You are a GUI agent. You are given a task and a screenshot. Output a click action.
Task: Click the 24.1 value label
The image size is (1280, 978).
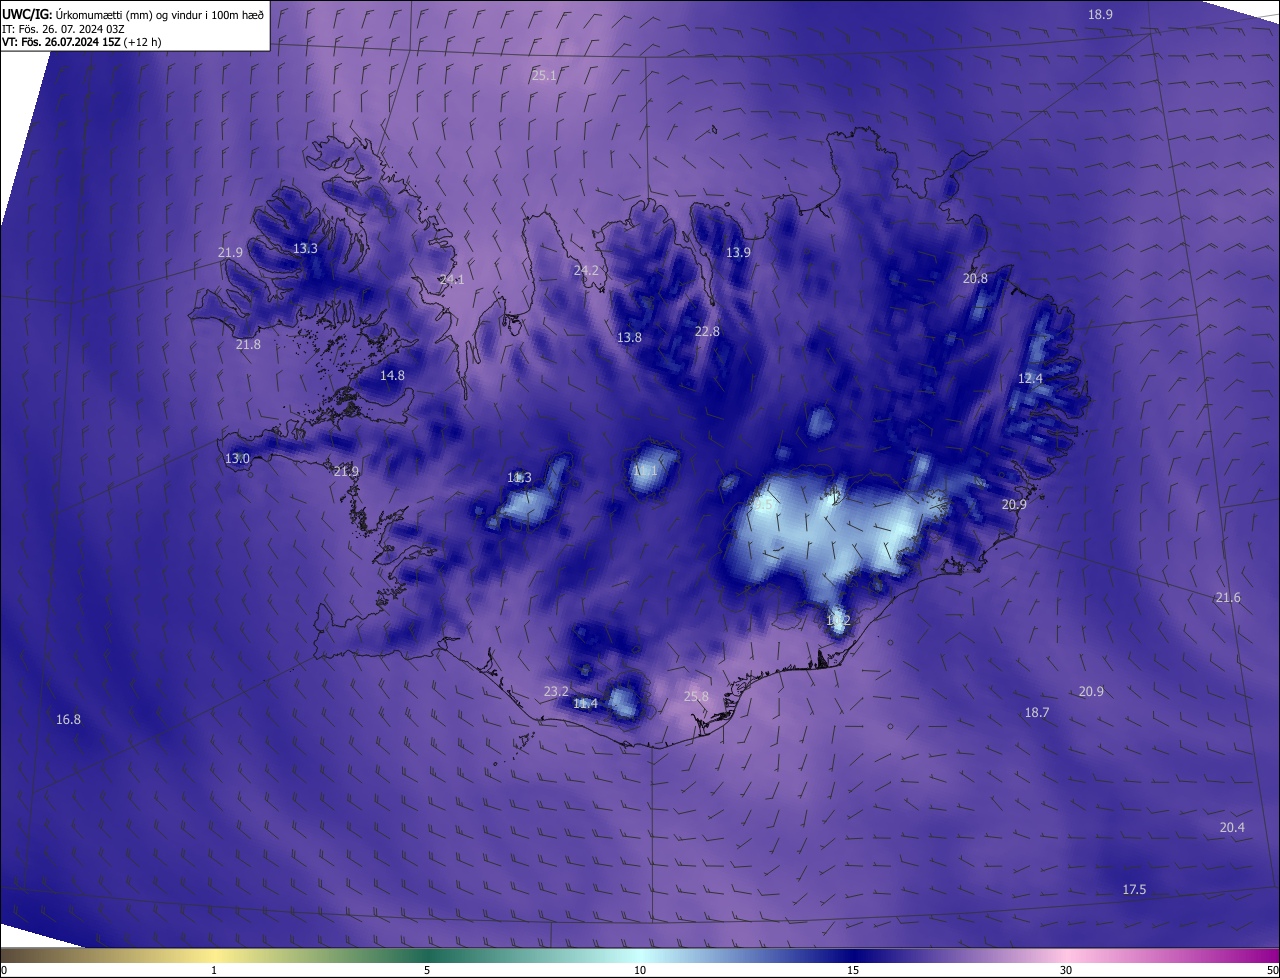pos(452,280)
